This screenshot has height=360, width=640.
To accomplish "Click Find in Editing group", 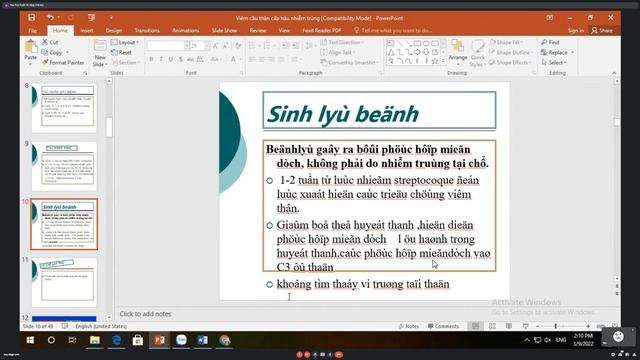I will [x=550, y=42].
